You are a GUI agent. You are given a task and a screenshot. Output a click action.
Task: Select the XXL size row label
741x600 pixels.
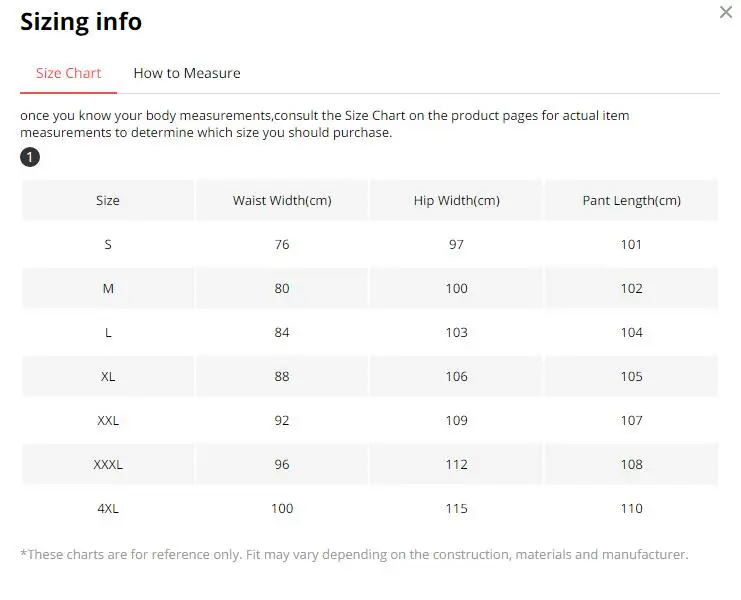coord(108,420)
